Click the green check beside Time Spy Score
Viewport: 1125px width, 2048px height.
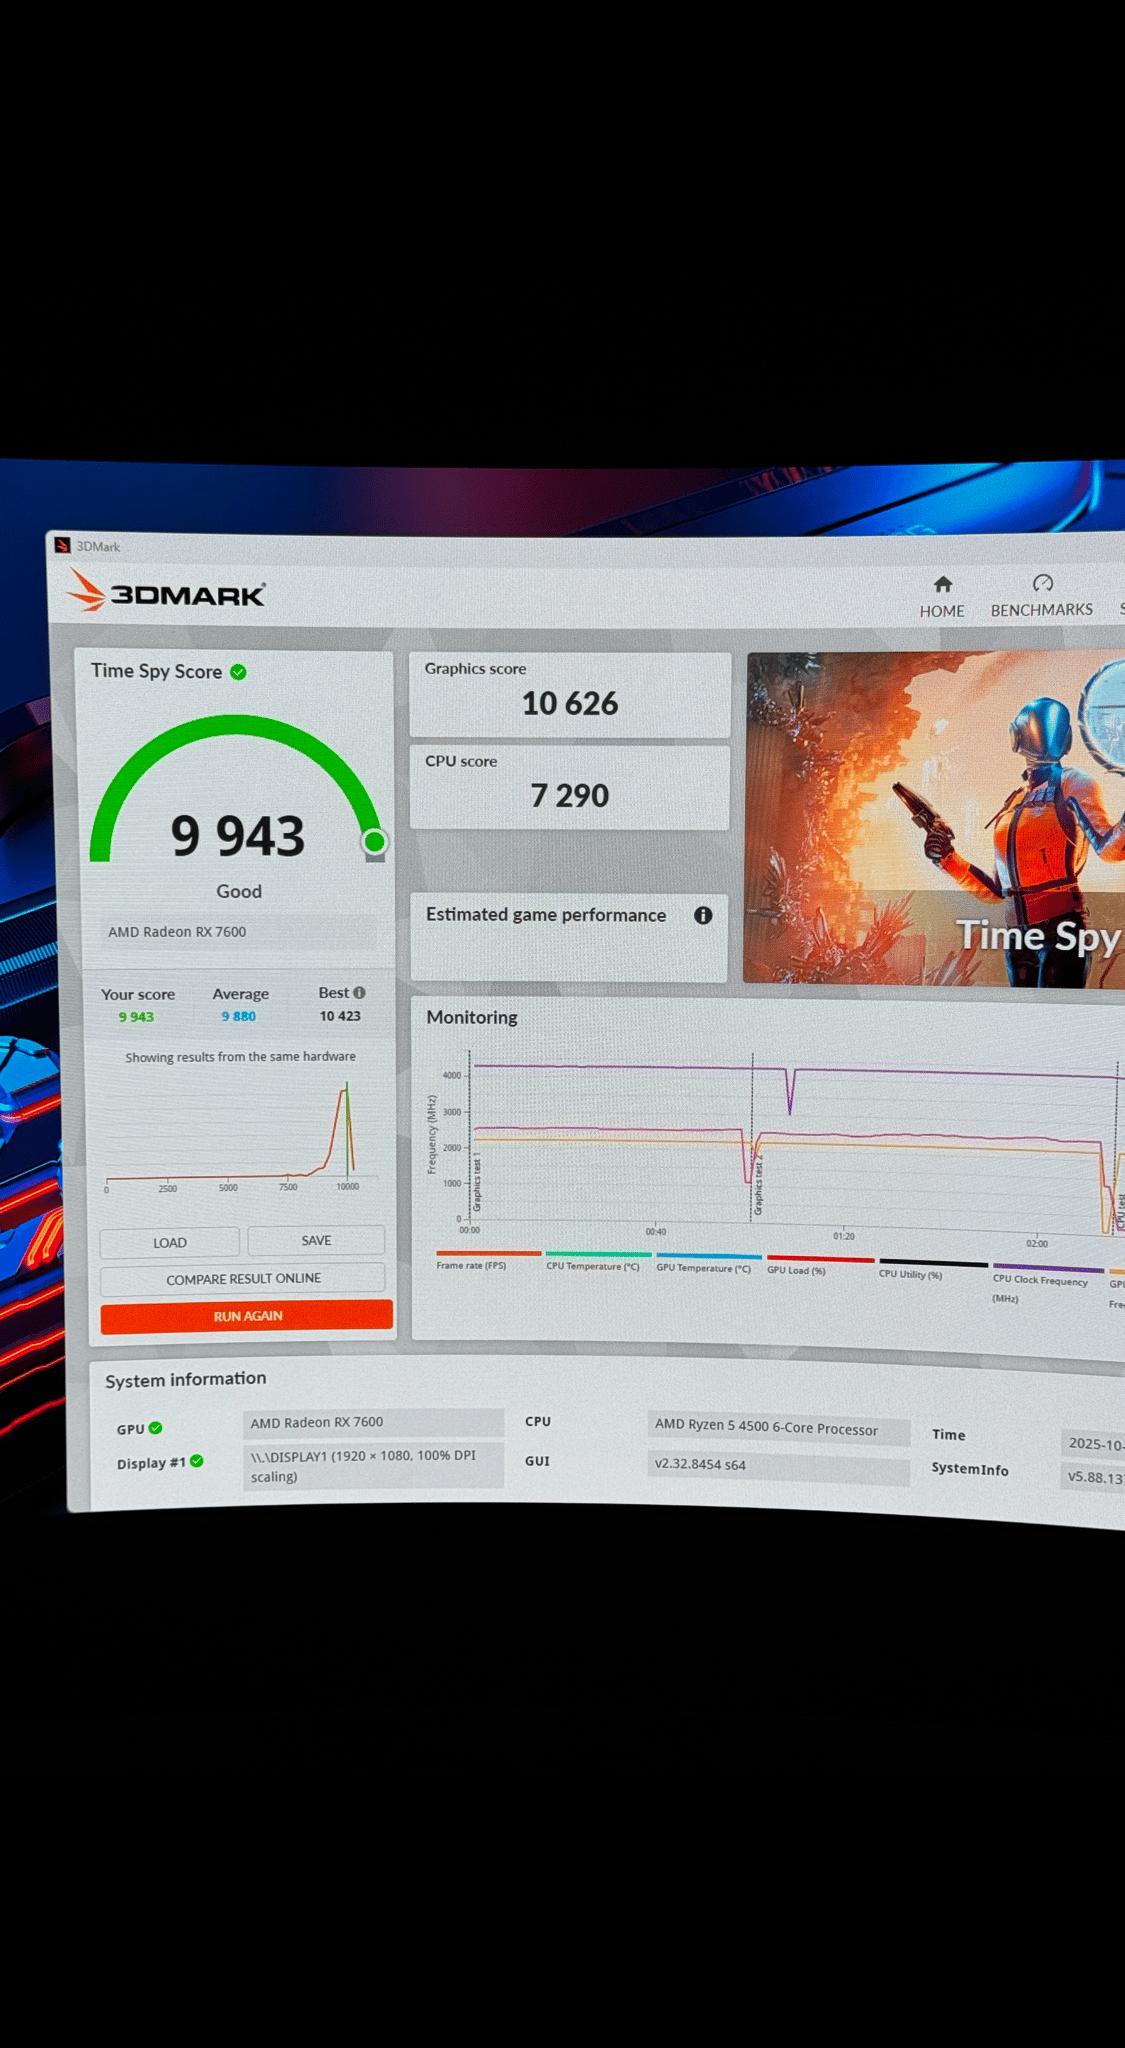pyautogui.click(x=238, y=672)
